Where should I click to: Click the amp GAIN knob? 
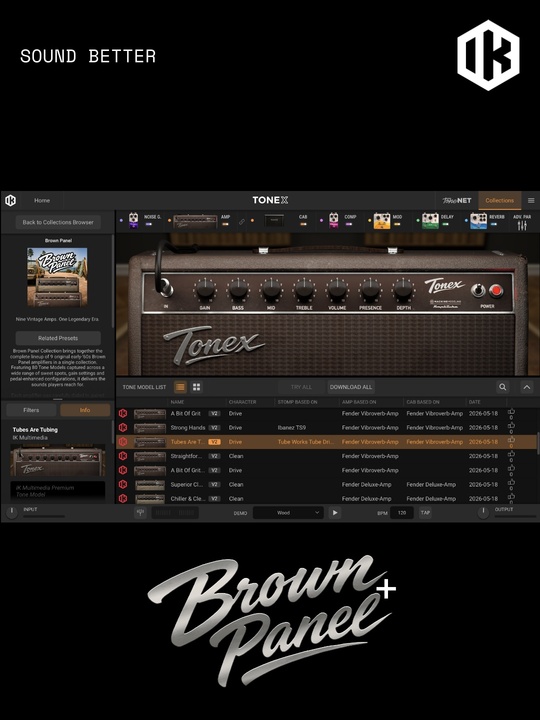(x=205, y=289)
